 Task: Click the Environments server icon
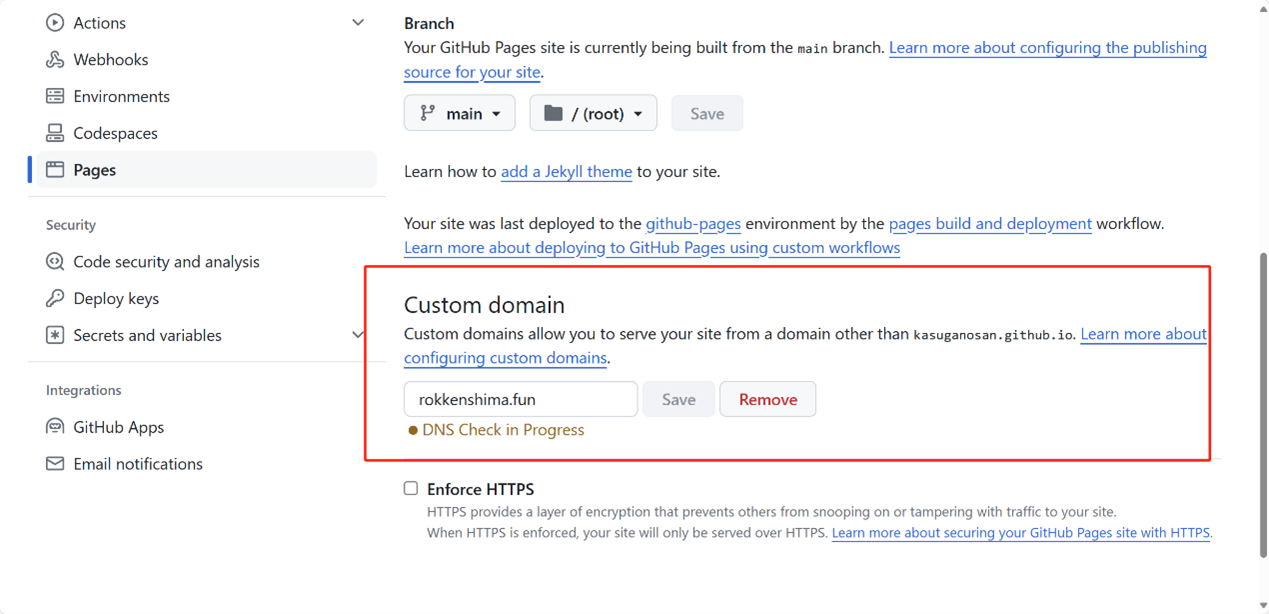click(55, 96)
